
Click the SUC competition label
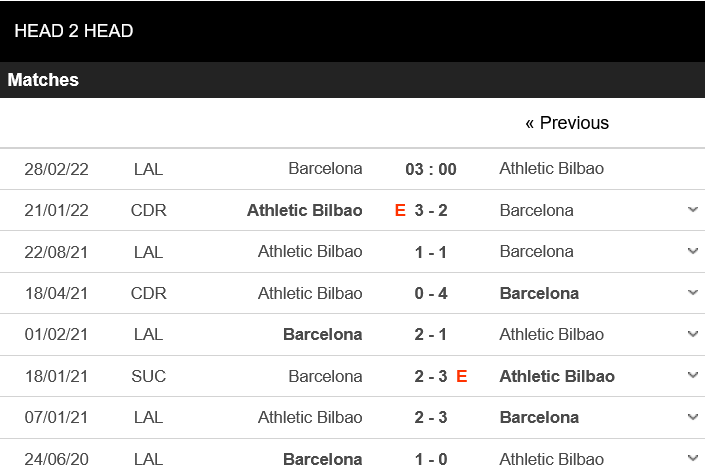click(x=148, y=376)
